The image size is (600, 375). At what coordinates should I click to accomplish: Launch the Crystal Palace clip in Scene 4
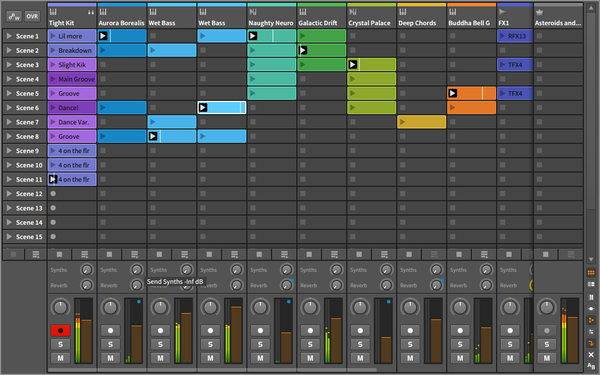click(352, 79)
